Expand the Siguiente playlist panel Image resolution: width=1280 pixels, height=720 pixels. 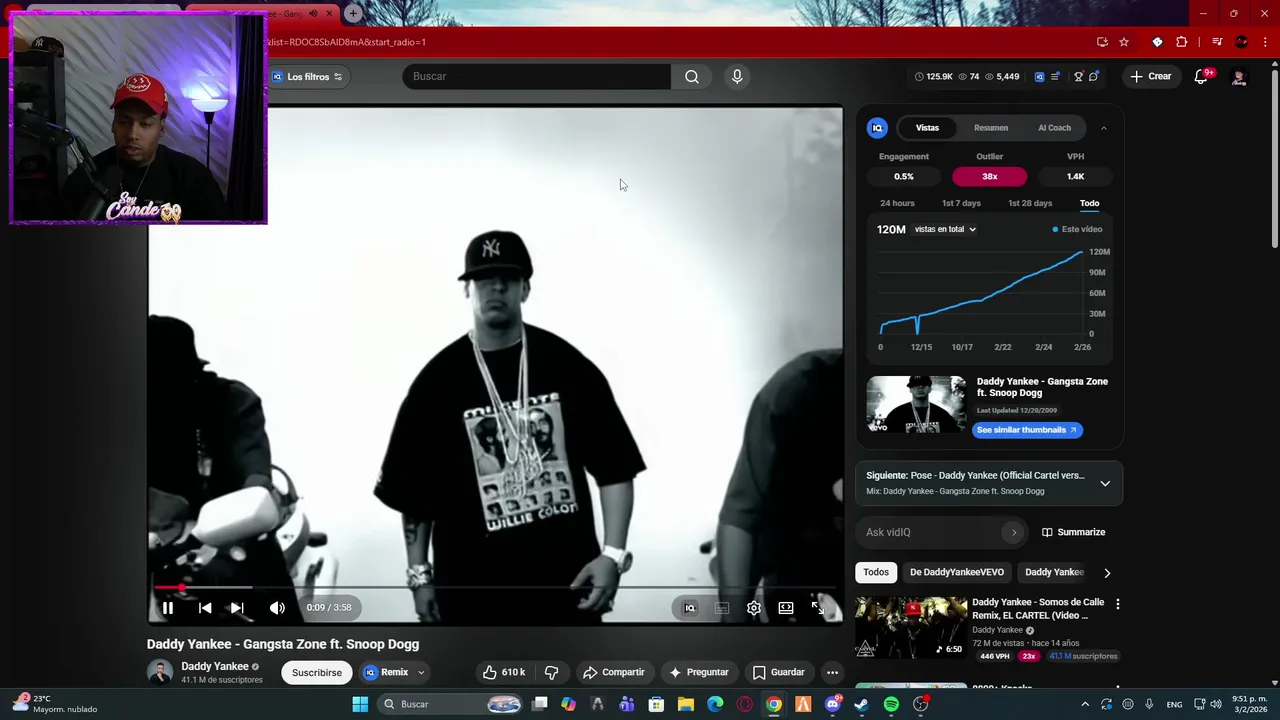(1105, 483)
